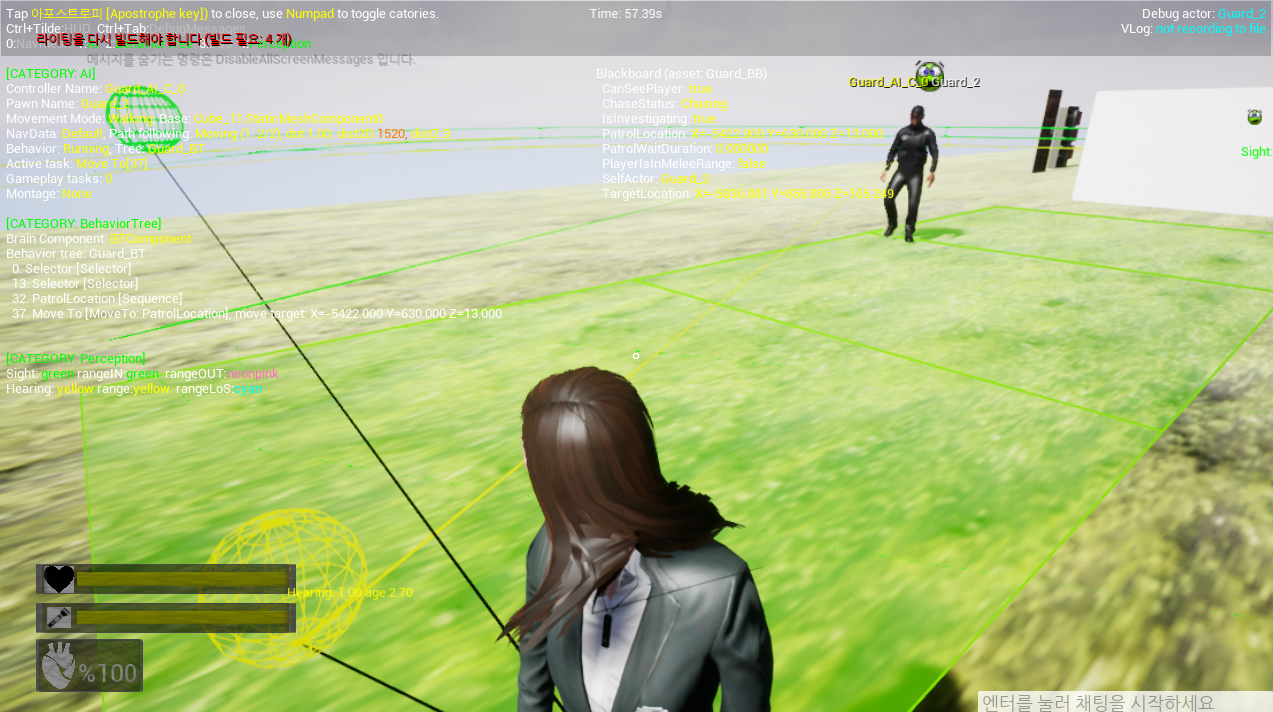The width and height of the screenshot is (1273, 712).
Task: Click the Controller Name line
Action: pyautogui.click(x=96, y=89)
